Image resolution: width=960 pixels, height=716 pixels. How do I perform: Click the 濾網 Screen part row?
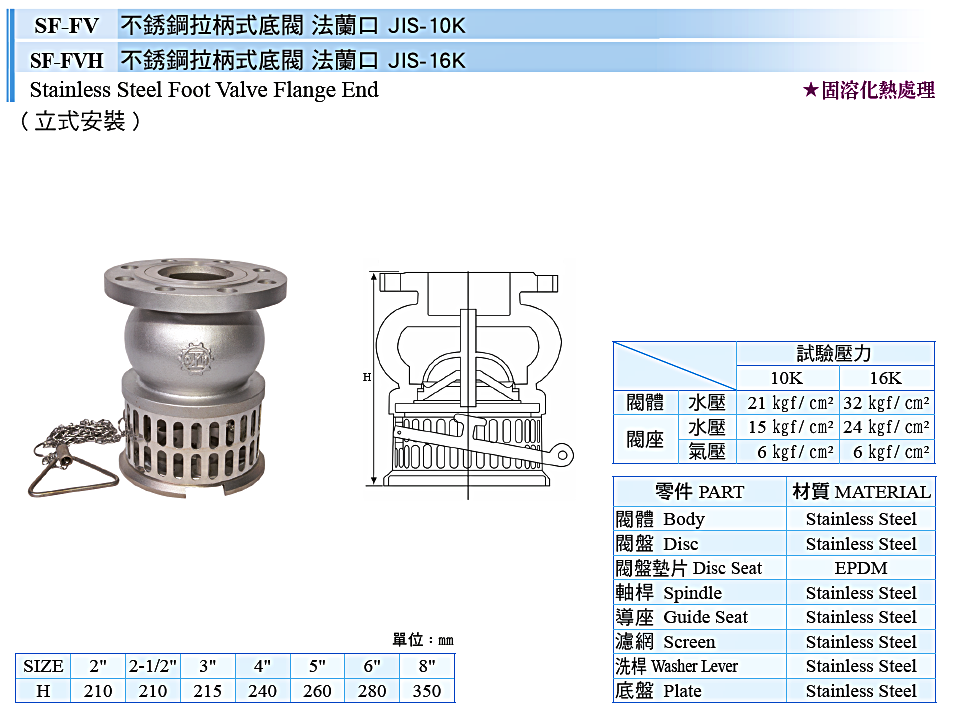click(774, 641)
